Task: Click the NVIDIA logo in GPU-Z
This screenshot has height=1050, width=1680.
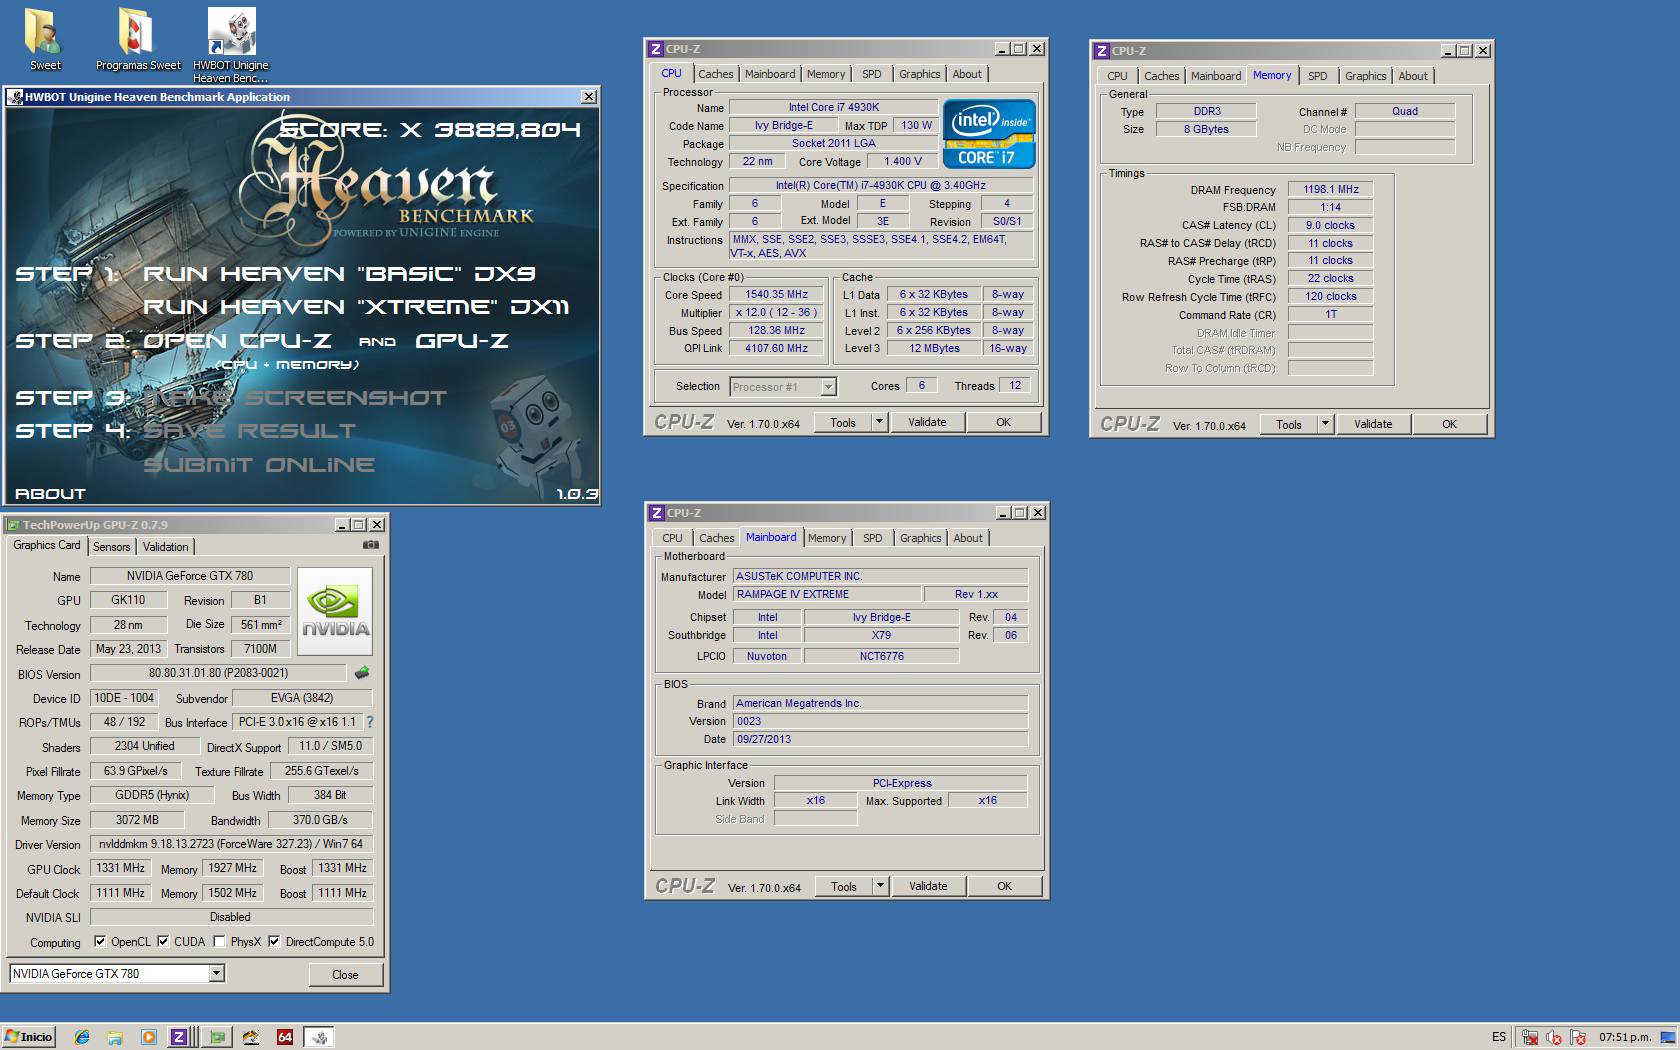Action: click(x=335, y=611)
